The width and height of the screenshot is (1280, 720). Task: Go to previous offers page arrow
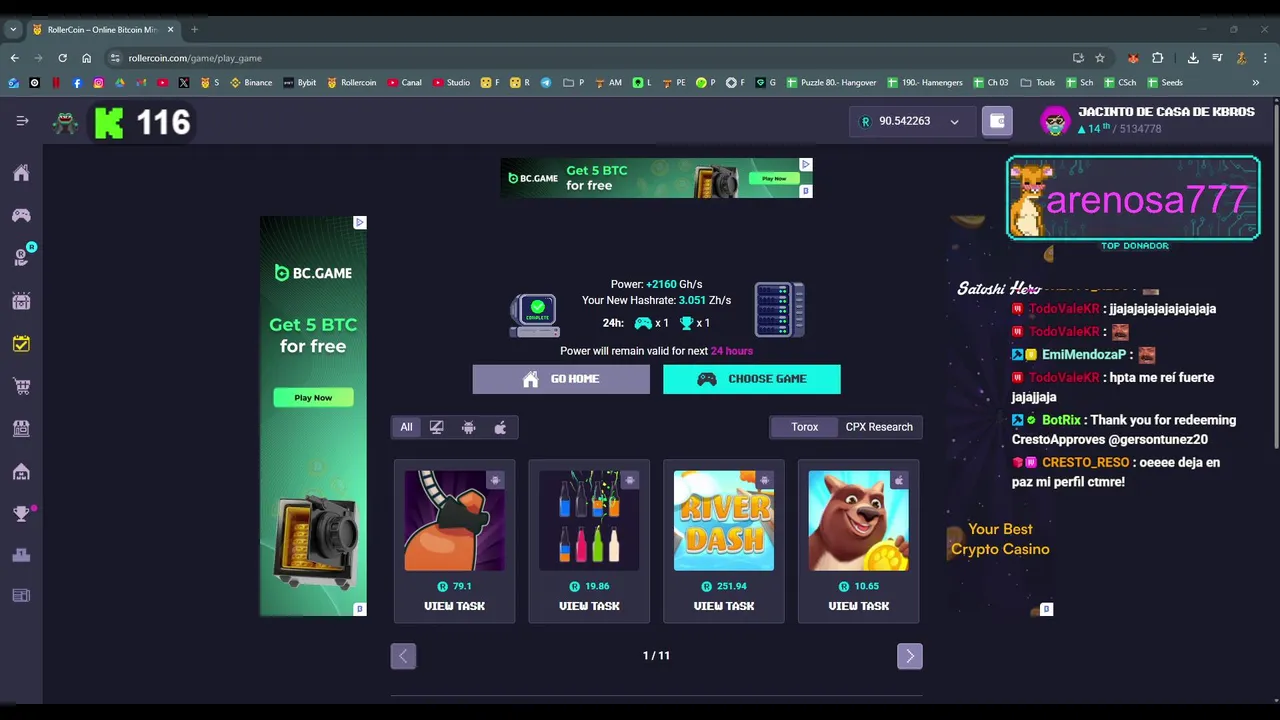(403, 656)
